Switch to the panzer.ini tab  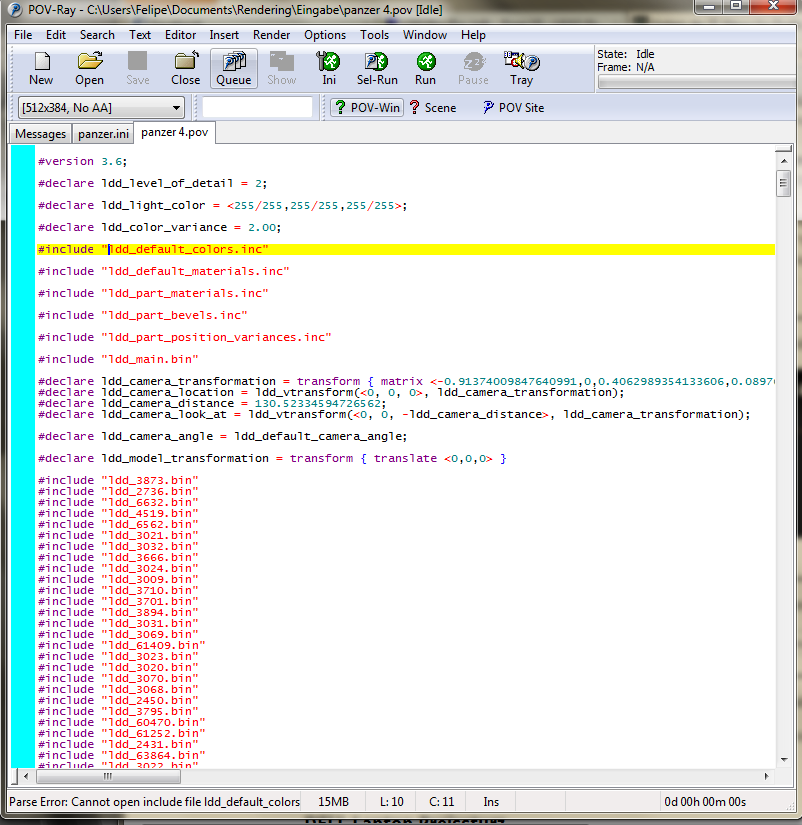(104, 134)
